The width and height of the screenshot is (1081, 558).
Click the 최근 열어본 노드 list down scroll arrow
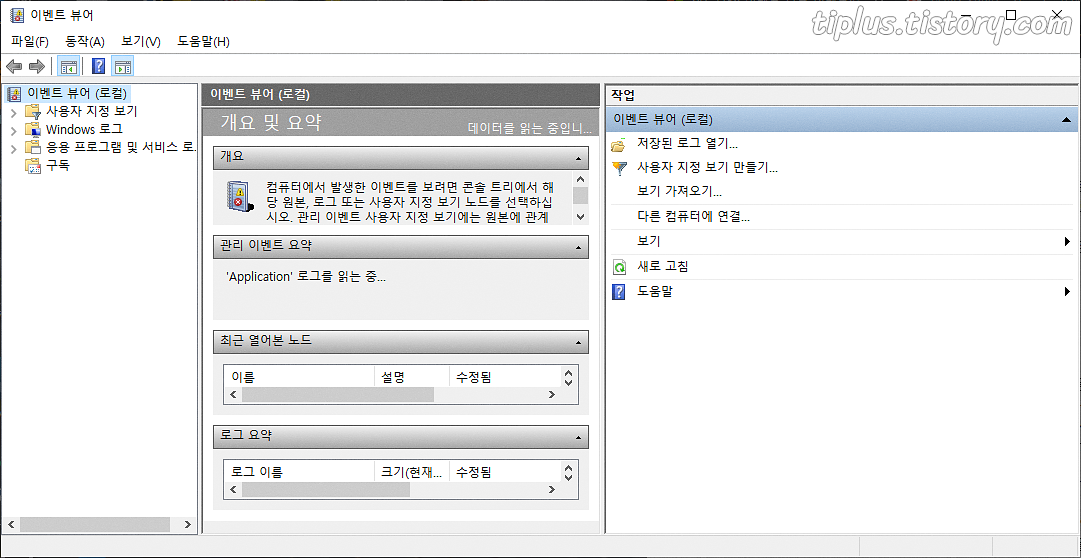tap(569, 381)
